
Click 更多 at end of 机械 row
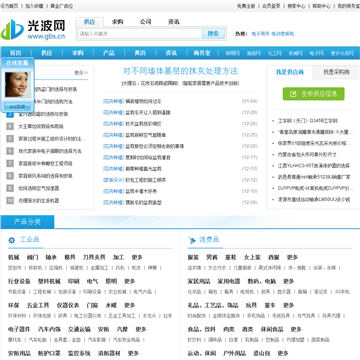coord(137,257)
